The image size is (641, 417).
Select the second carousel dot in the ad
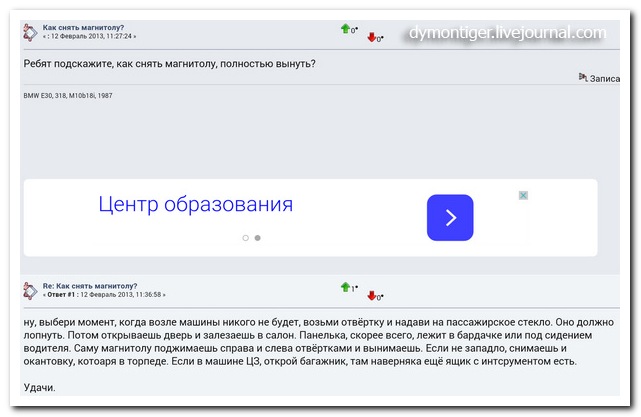pyautogui.click(x=257, y=238)
